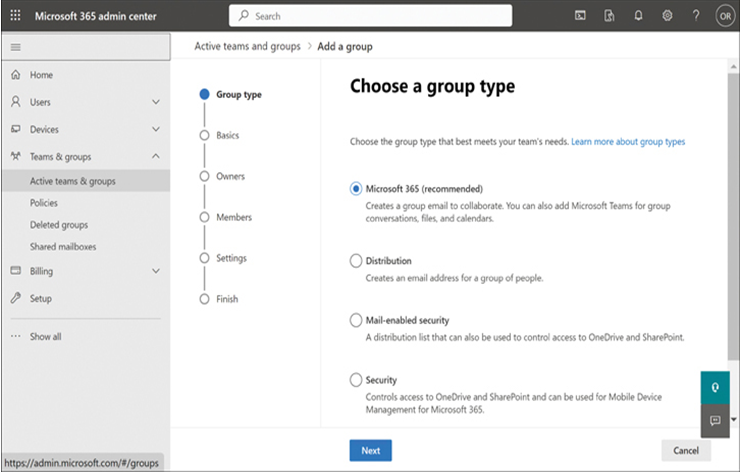The height and width of the screenshot is (473, 741).
Task: Select the Security radio button
Action: pyautogui.click(x=356, y=379)
